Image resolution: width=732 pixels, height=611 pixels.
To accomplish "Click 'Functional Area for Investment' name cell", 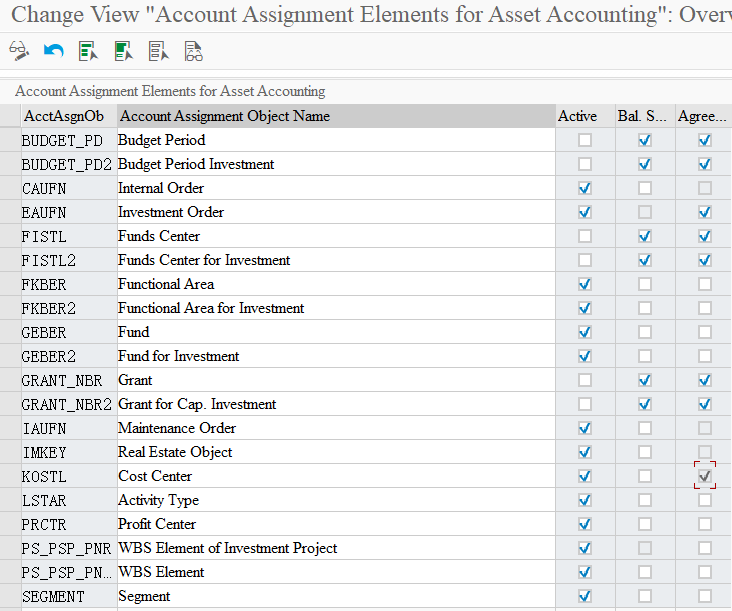I will coord(336,308).
